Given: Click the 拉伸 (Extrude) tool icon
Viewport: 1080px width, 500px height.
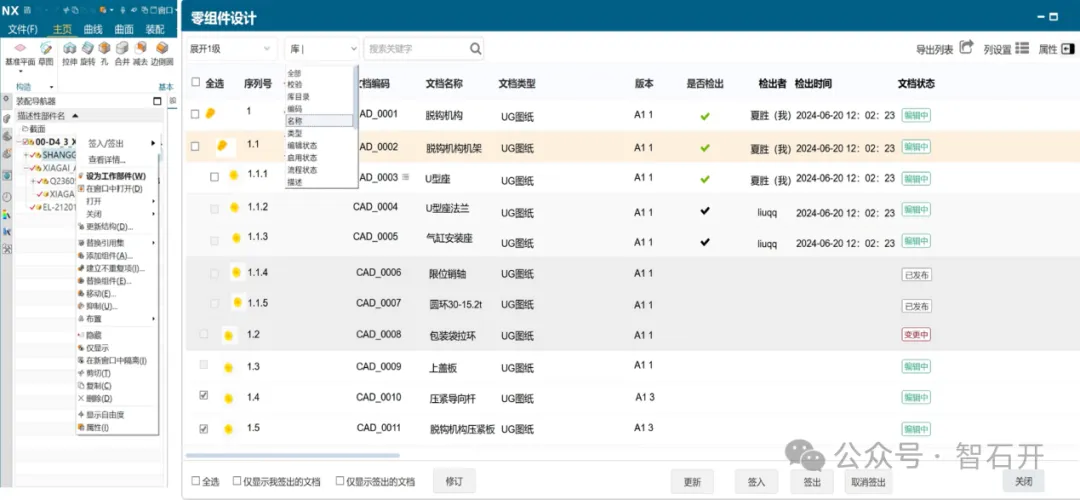Looking at the screenshot, I should (x=69, y=48).
